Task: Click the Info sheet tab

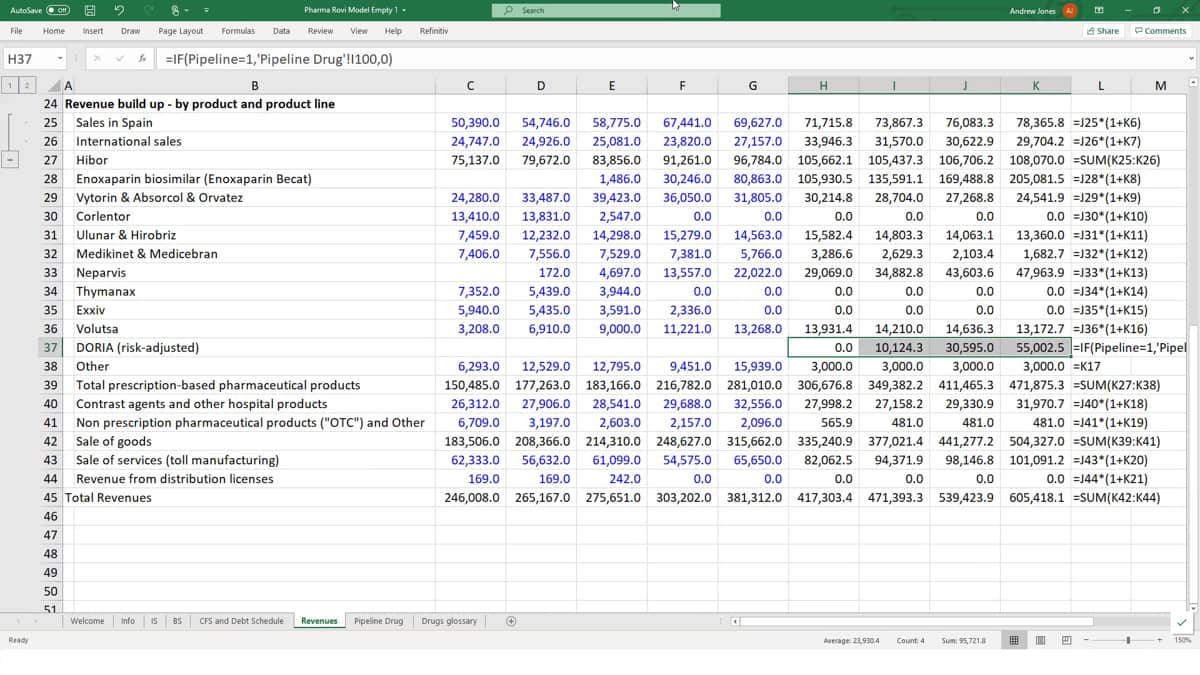Action: point(128,621)
